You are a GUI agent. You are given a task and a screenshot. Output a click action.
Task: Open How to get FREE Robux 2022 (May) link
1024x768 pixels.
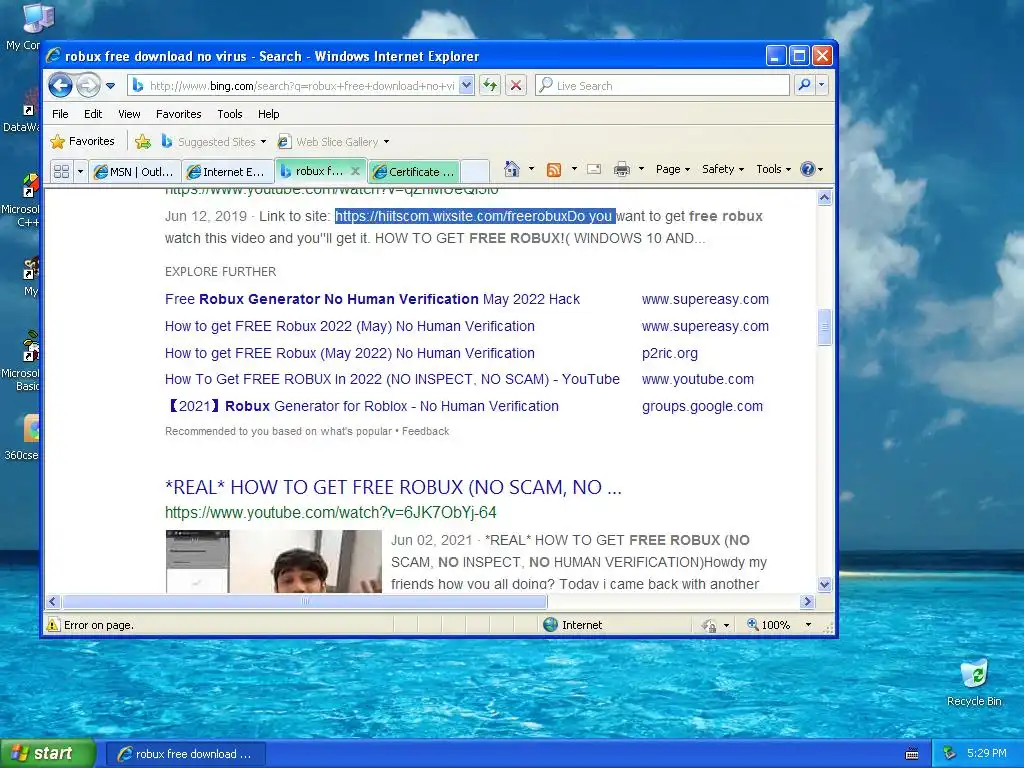pyautogui.click(x=349, y=326)
